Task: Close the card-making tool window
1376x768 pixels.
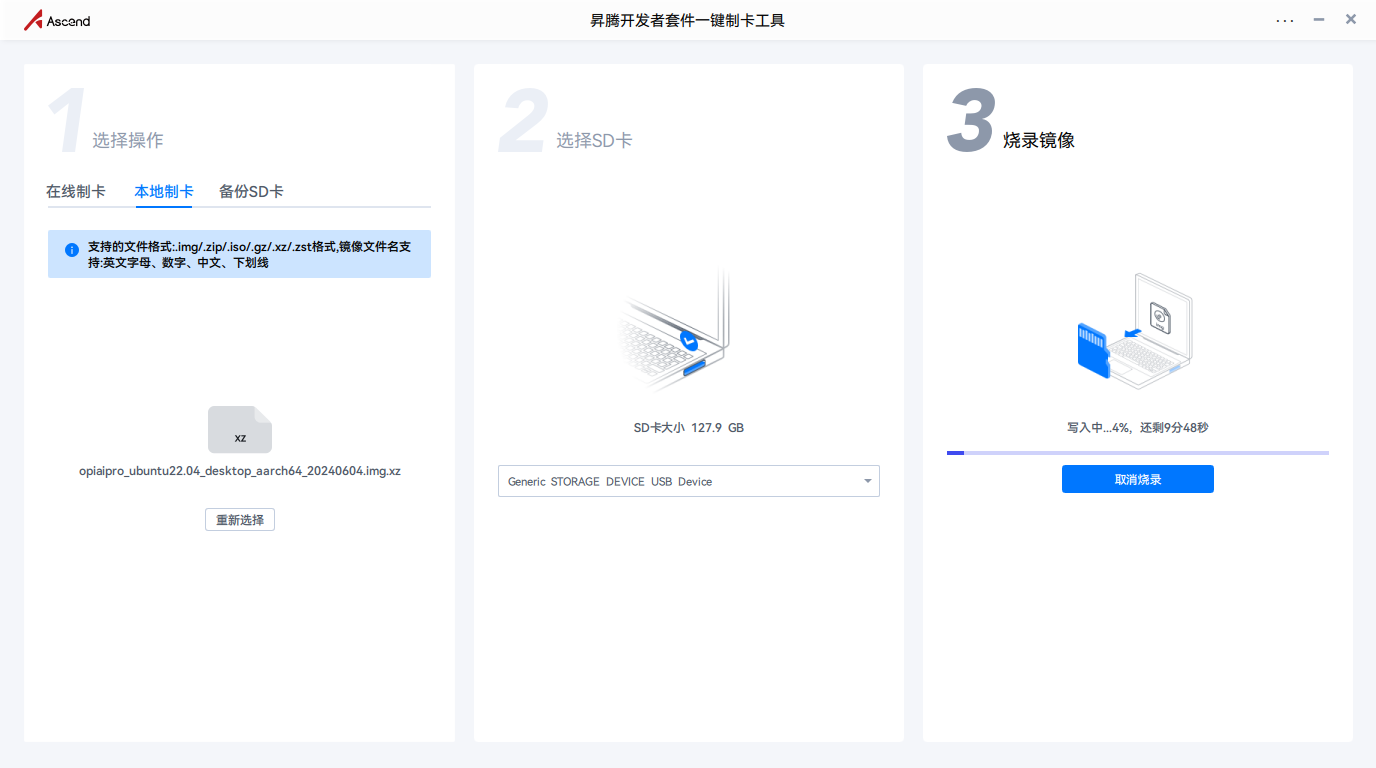Action: click(x=1351, y=19)
